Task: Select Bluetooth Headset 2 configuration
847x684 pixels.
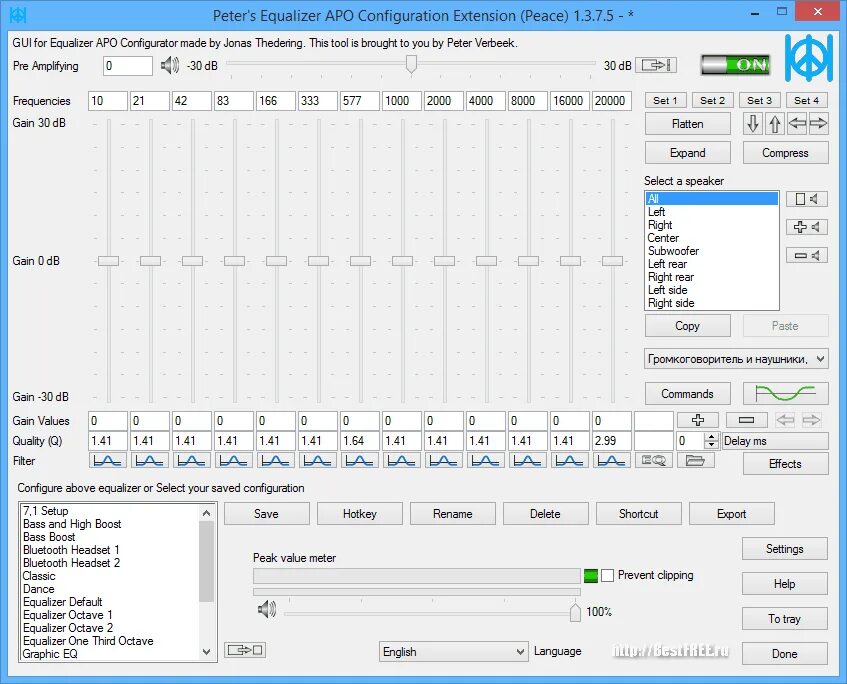Action: (x=111, y=562)
